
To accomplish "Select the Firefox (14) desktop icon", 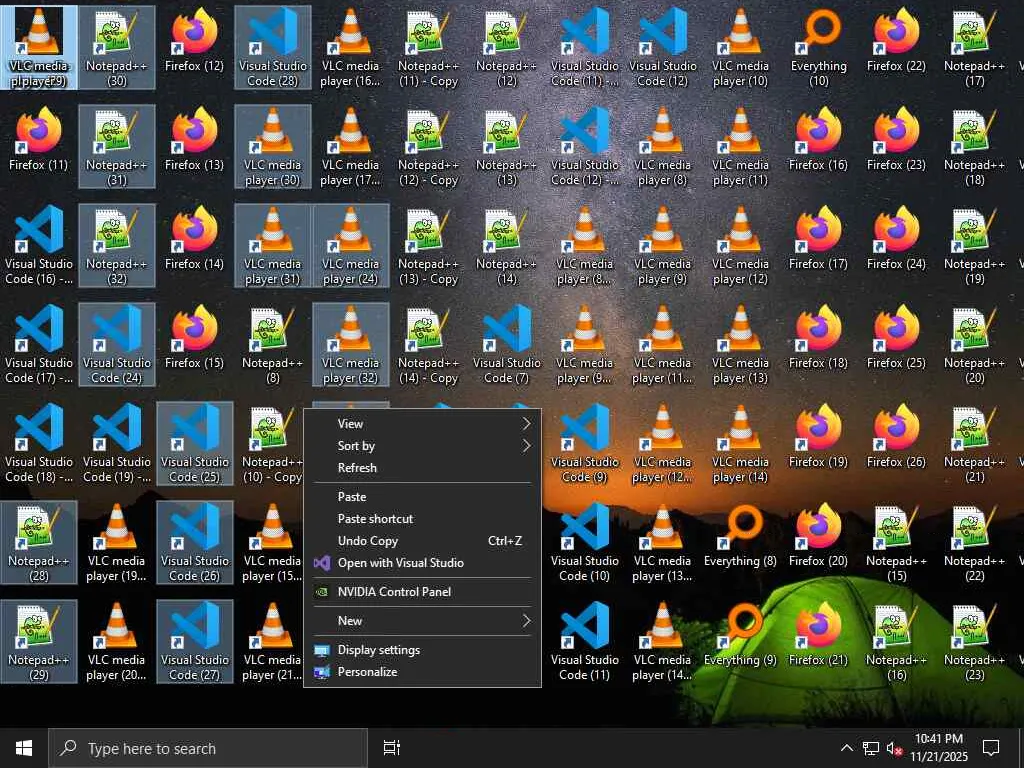I will pos(194,238).
